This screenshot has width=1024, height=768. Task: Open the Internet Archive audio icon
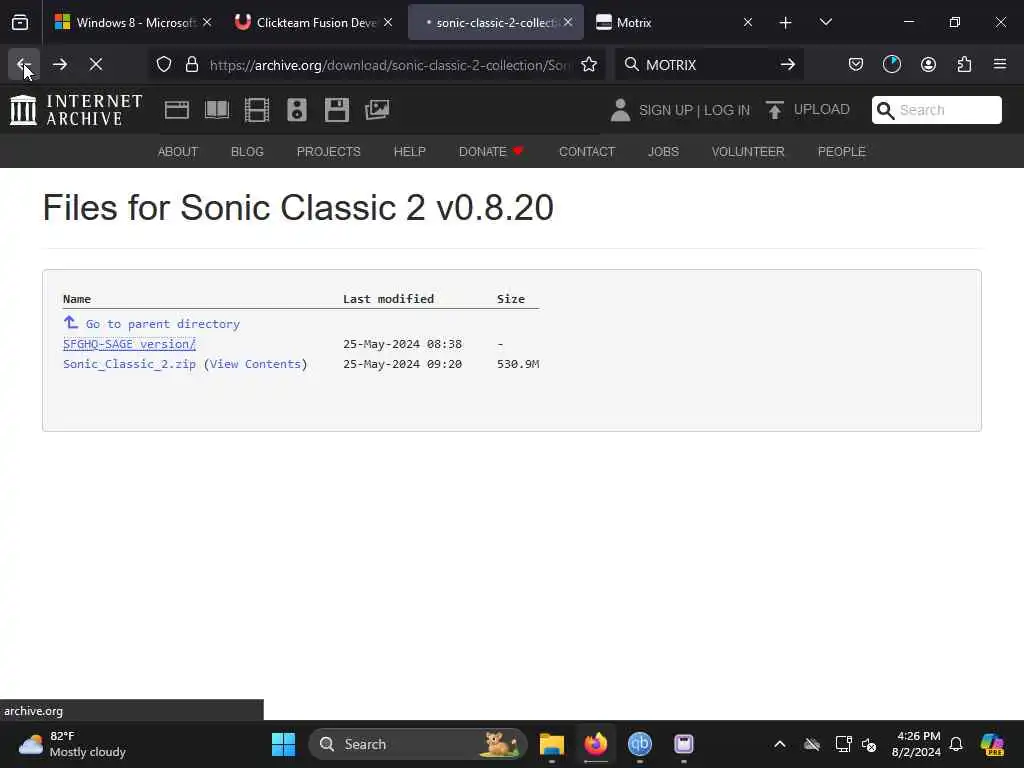296,110
